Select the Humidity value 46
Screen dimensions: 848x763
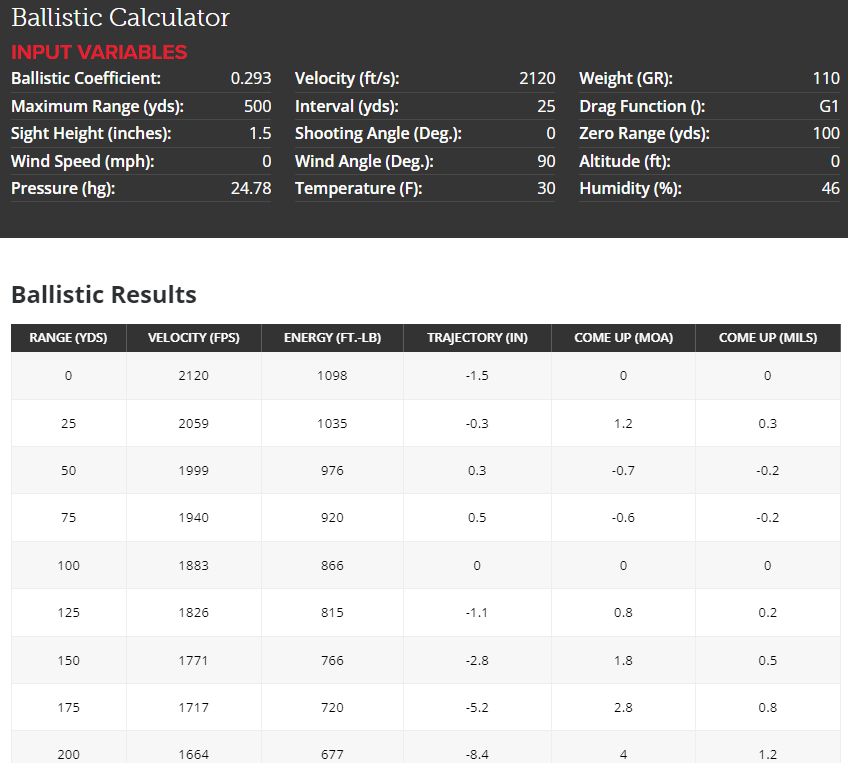830,188
